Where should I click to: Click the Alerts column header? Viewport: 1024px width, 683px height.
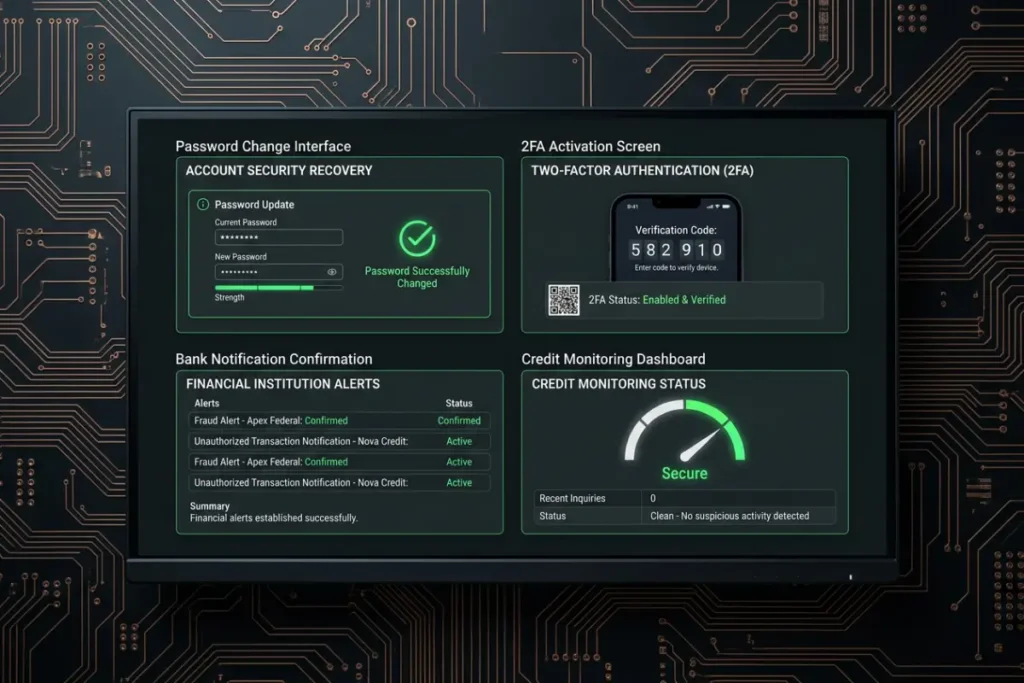pyautogui.click(x=206, y=404)
